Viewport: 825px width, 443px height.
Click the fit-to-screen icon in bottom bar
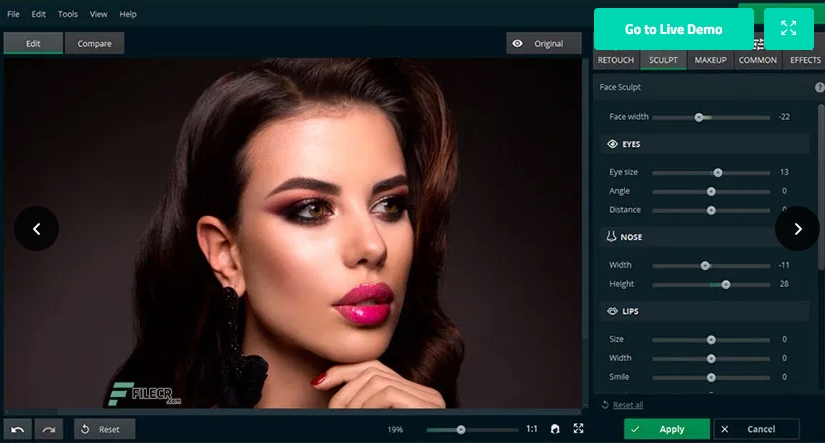tap(578, 429)
